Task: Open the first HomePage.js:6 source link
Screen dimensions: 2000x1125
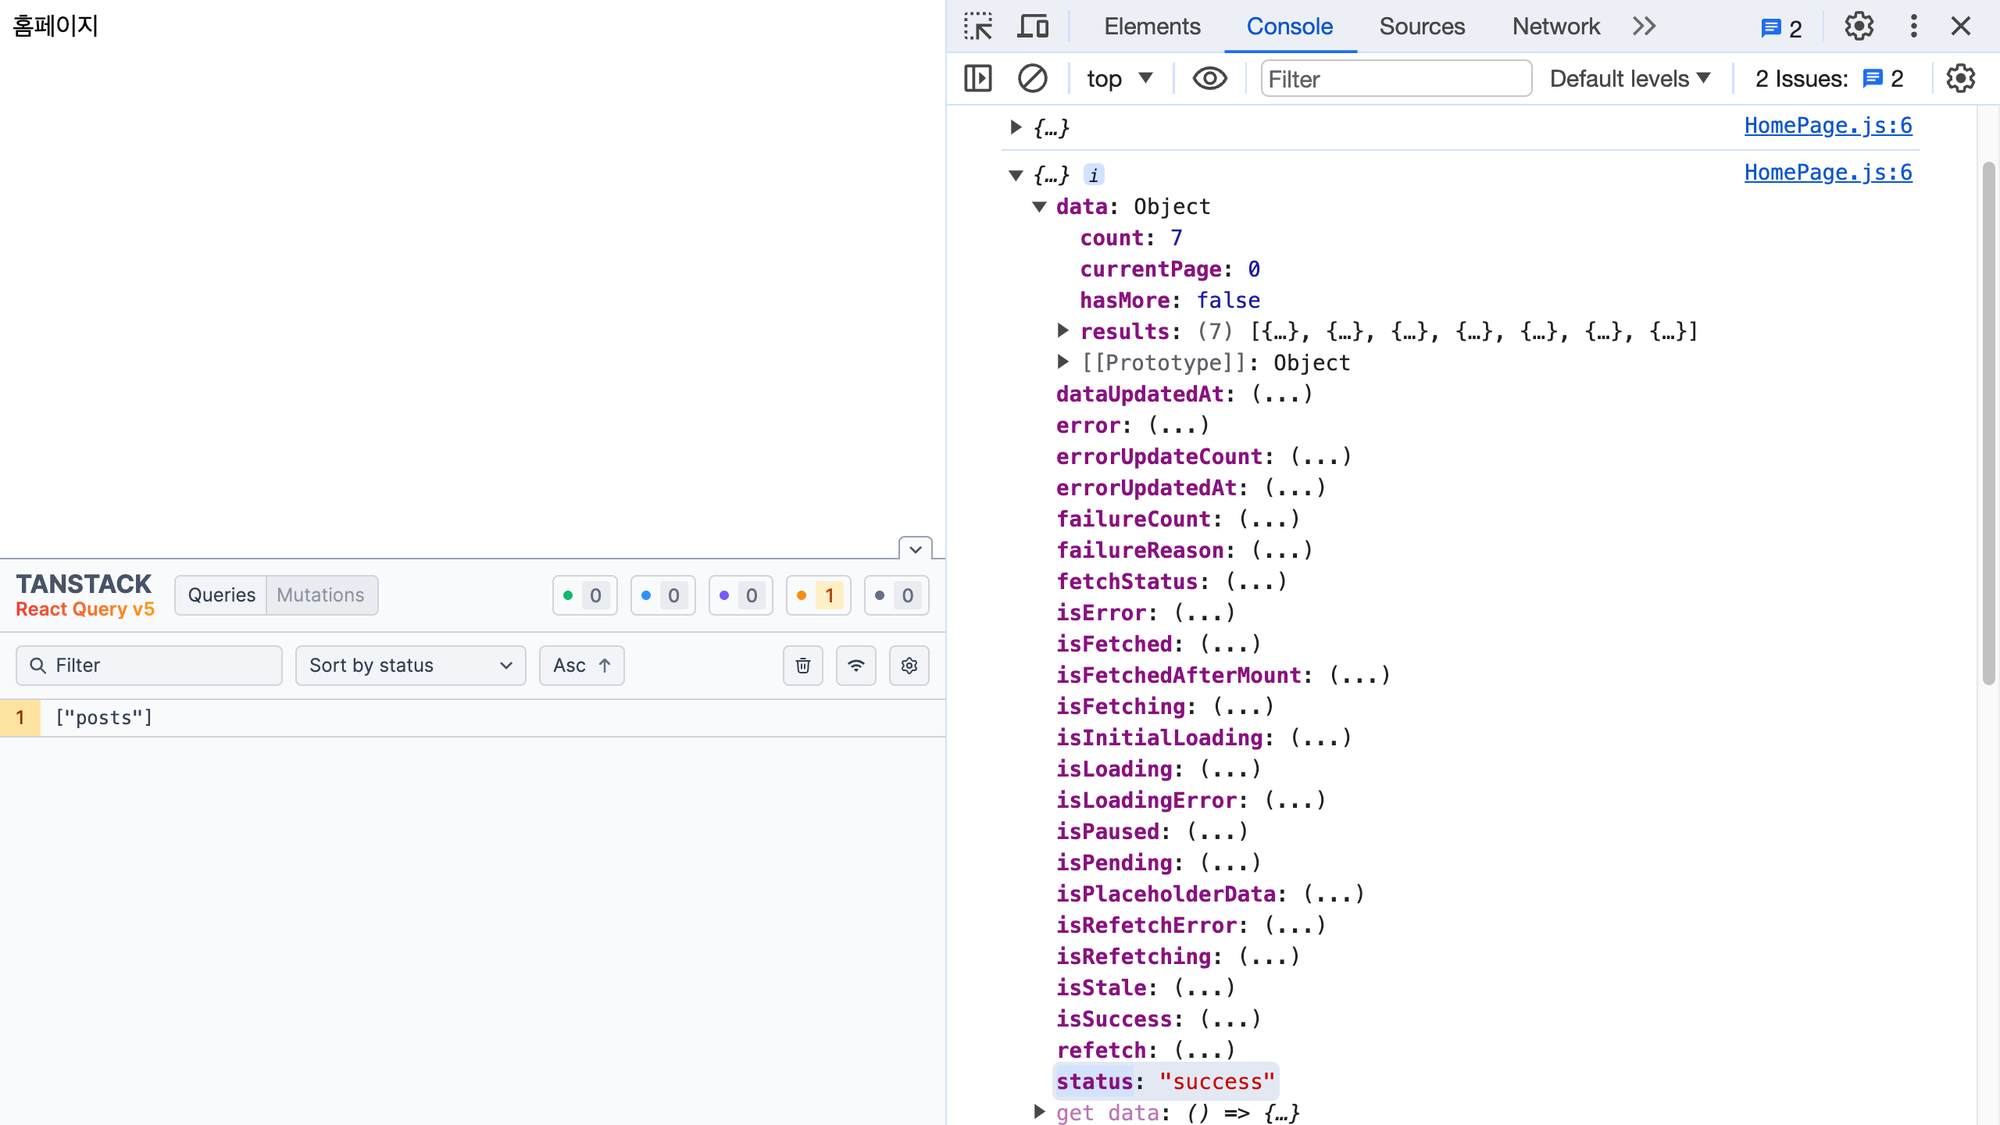Action: [x=1827, y=126]
